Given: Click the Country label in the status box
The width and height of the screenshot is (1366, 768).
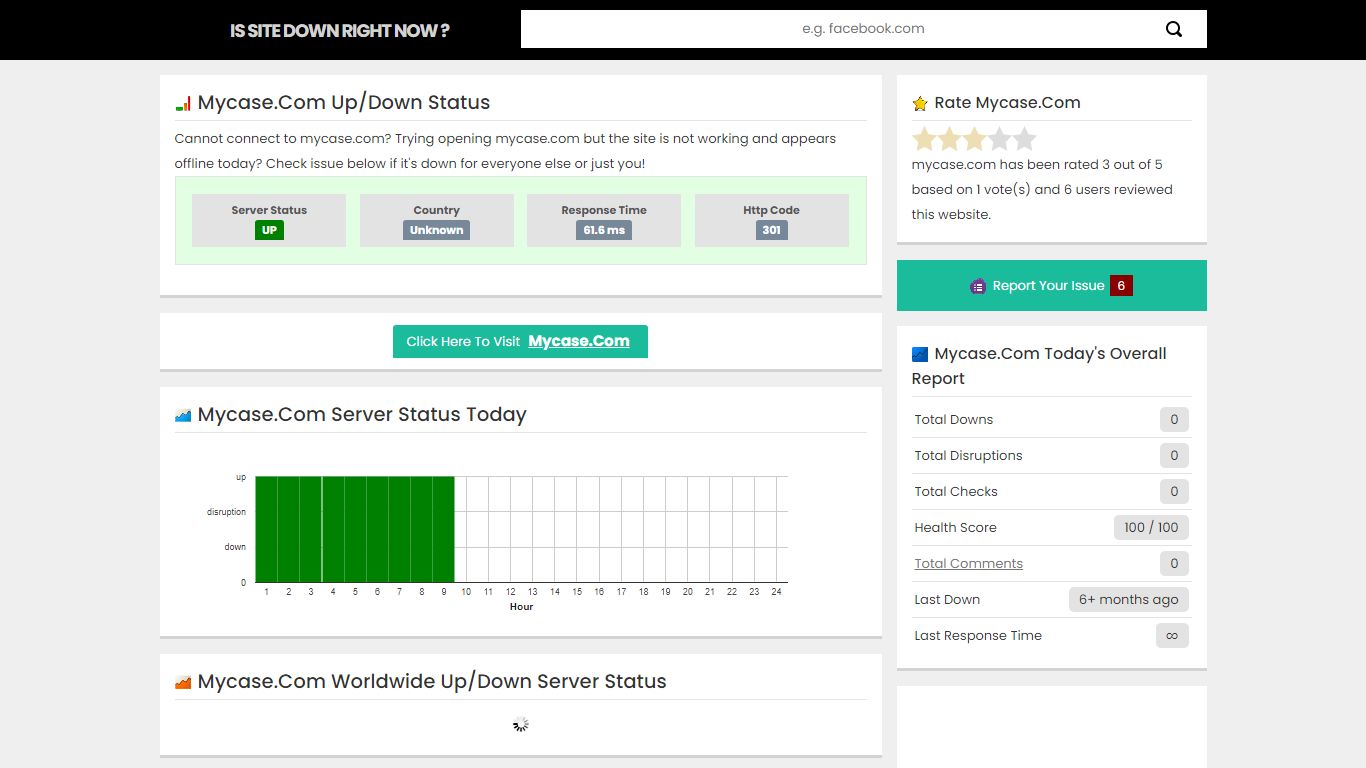Looking at the screenshot, I should pos(437,210).
